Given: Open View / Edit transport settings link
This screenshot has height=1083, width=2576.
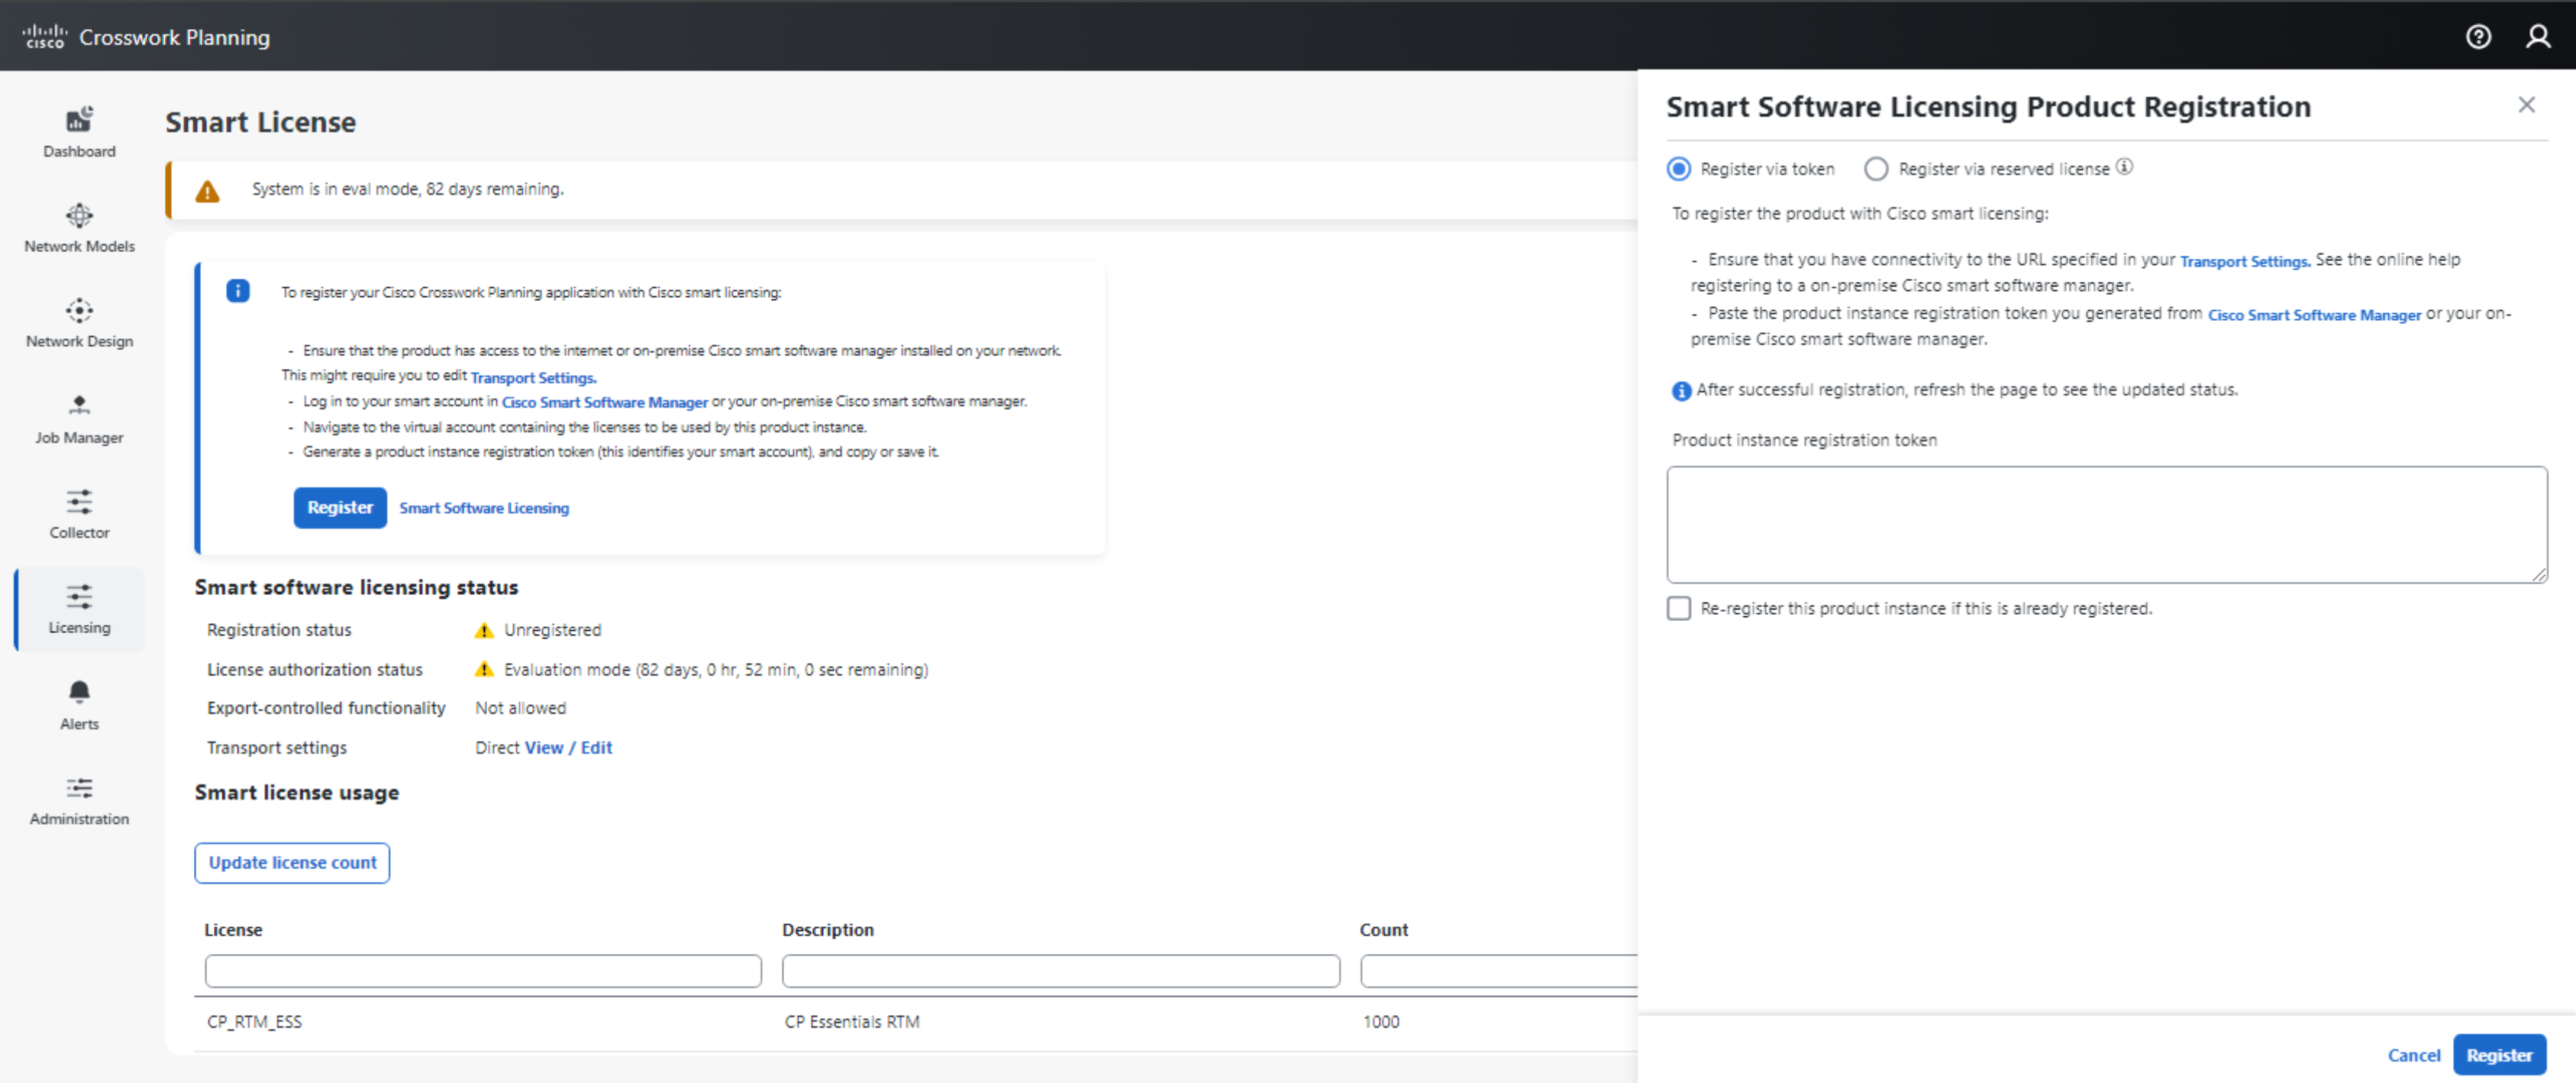Looking at the screenshot, I should pyautogui.click(x=568, y=747).
